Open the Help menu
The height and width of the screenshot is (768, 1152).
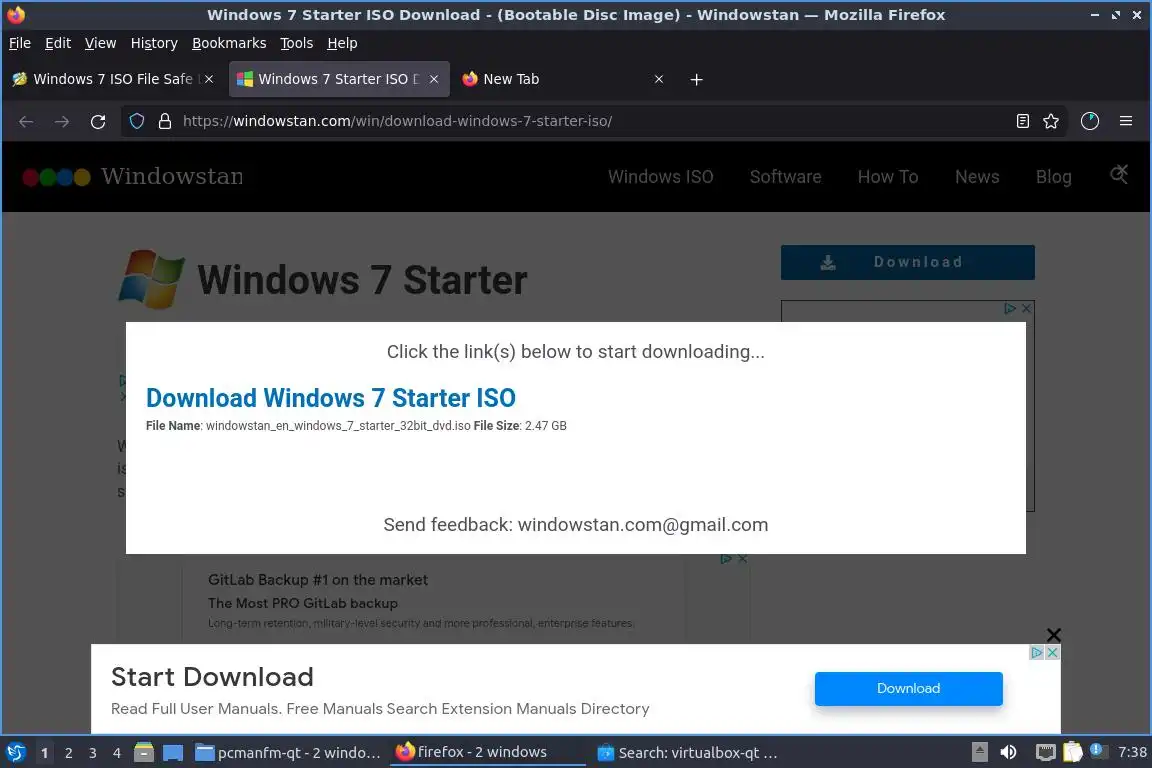click(x=342, y=43)
